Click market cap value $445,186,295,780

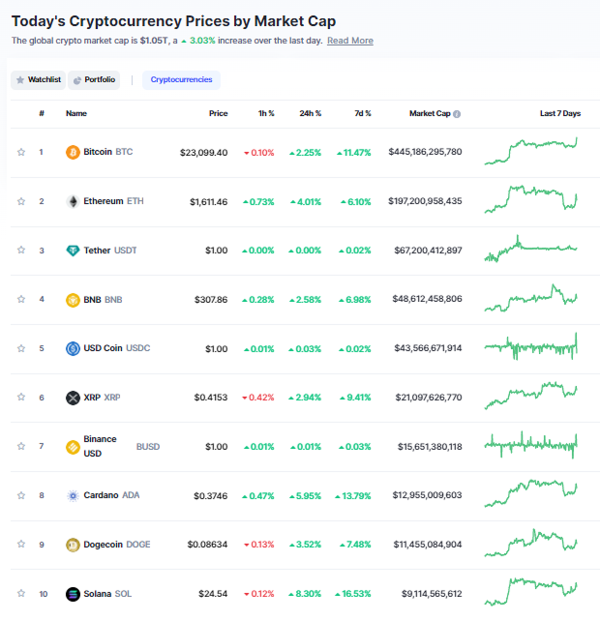coord(425,152)
